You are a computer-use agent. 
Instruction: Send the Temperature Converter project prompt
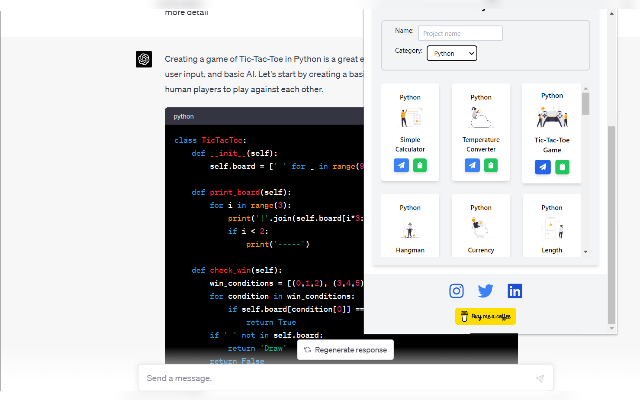472,165
